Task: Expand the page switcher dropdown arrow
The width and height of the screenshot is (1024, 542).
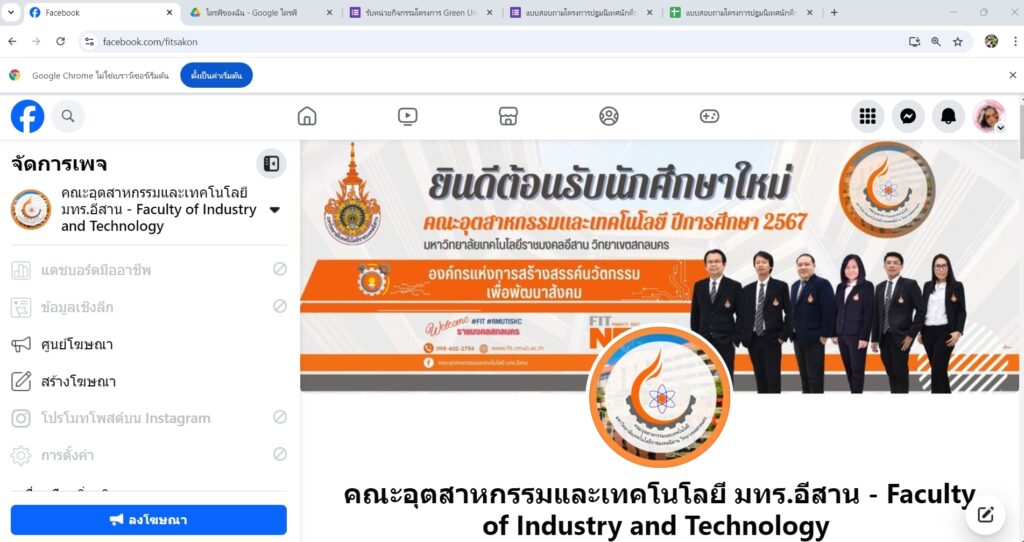Action: pyautogui.click(x=275, y=210)
